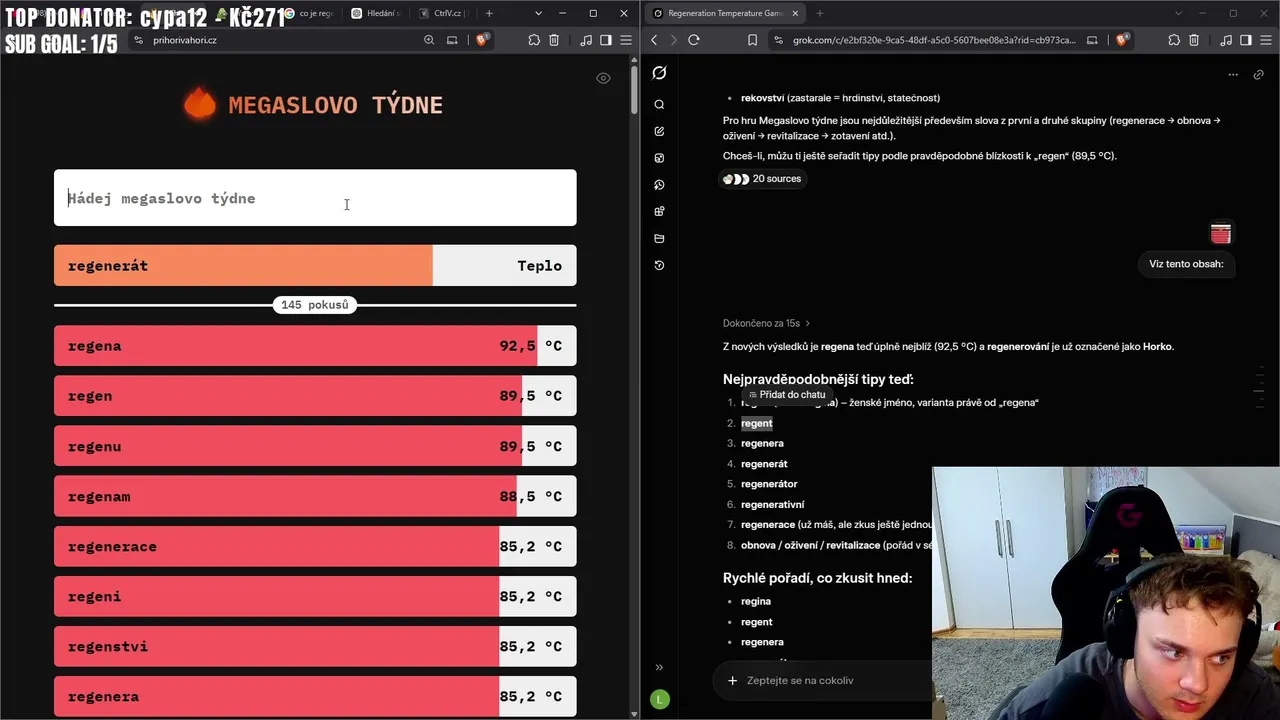The height and width of the screenshot is (720, 1280).
Task: Click the highlighted word 'regent' in Grok list
Action: [757, 423]
